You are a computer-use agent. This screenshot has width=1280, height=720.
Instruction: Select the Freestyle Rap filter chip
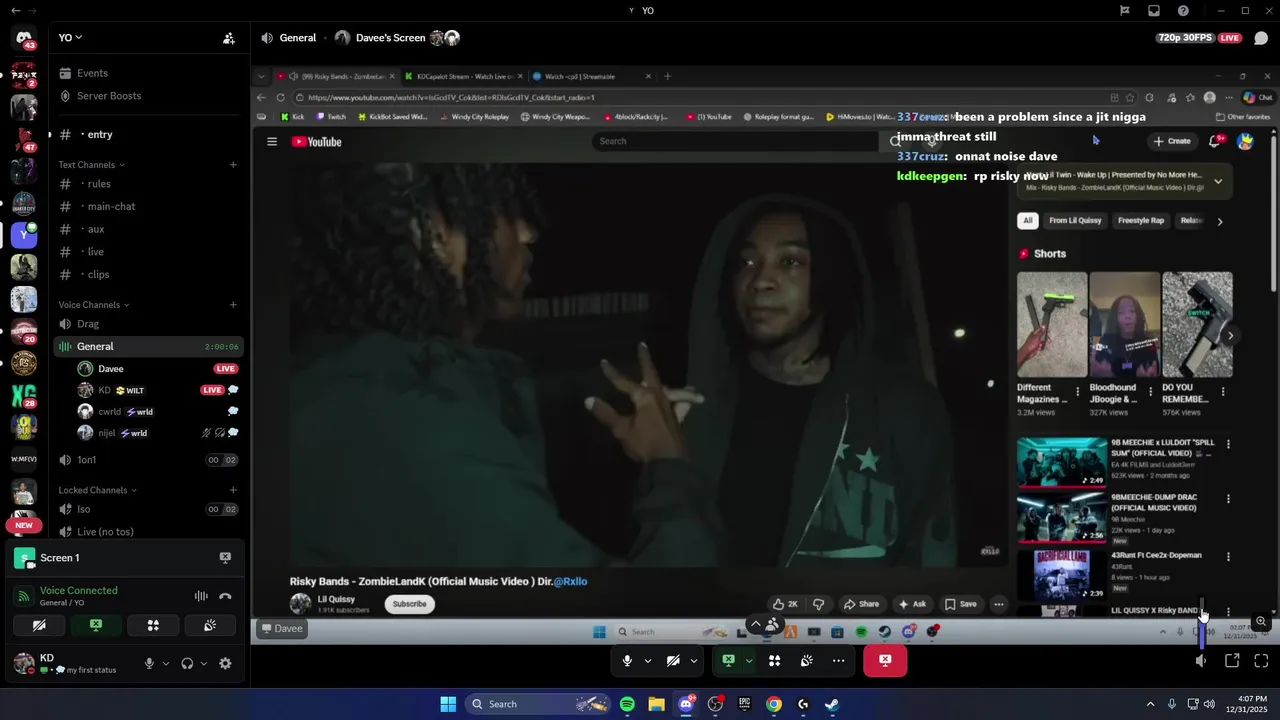point(1141,221)
